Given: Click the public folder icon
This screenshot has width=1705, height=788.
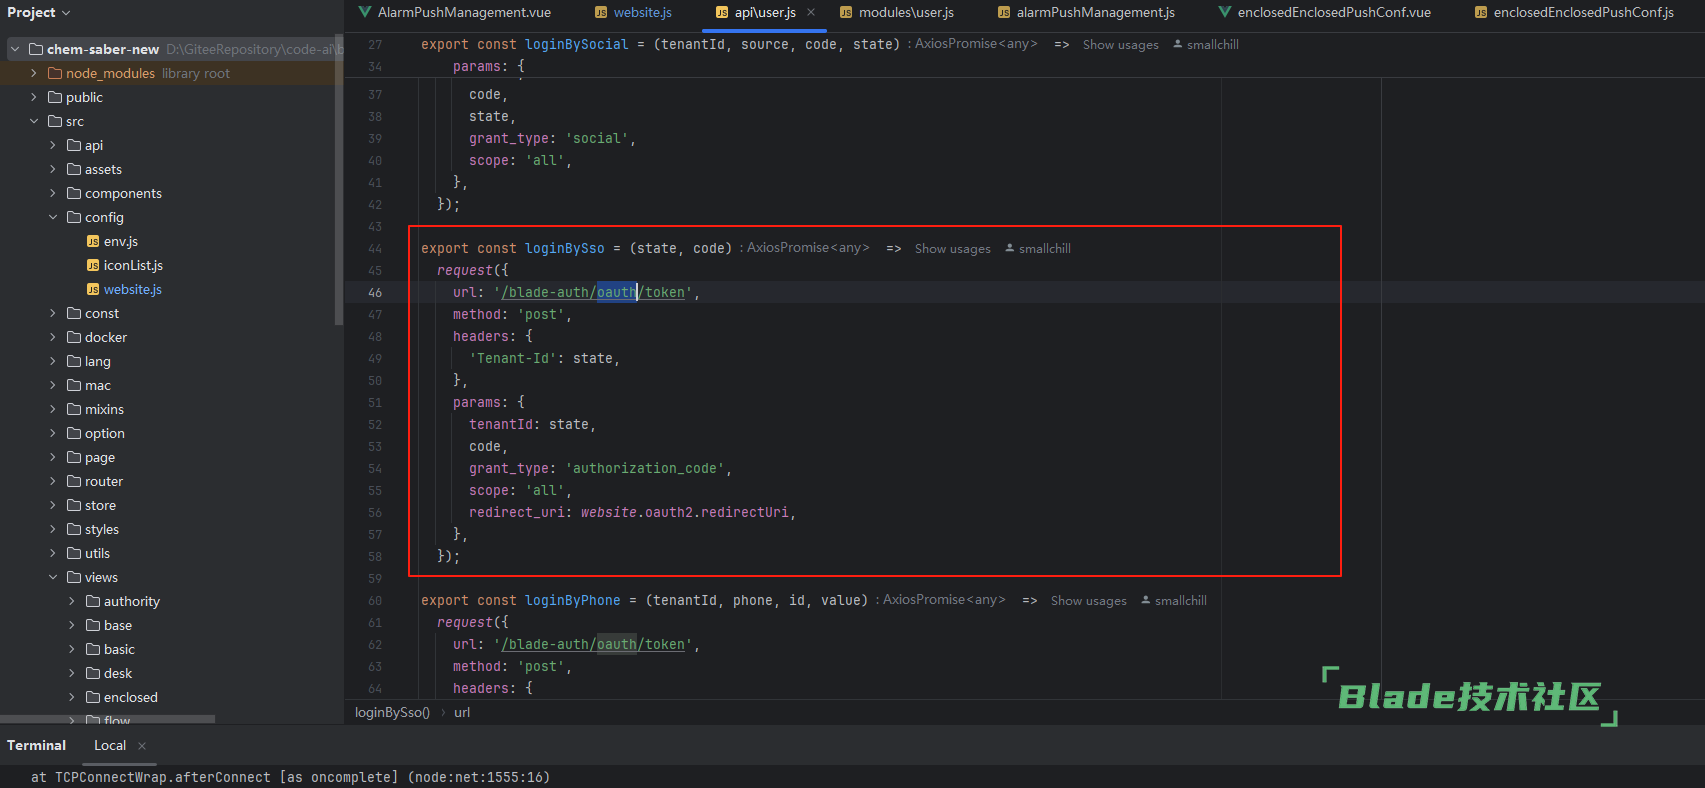Looking at the screenshot, I should tap(55, 97).
